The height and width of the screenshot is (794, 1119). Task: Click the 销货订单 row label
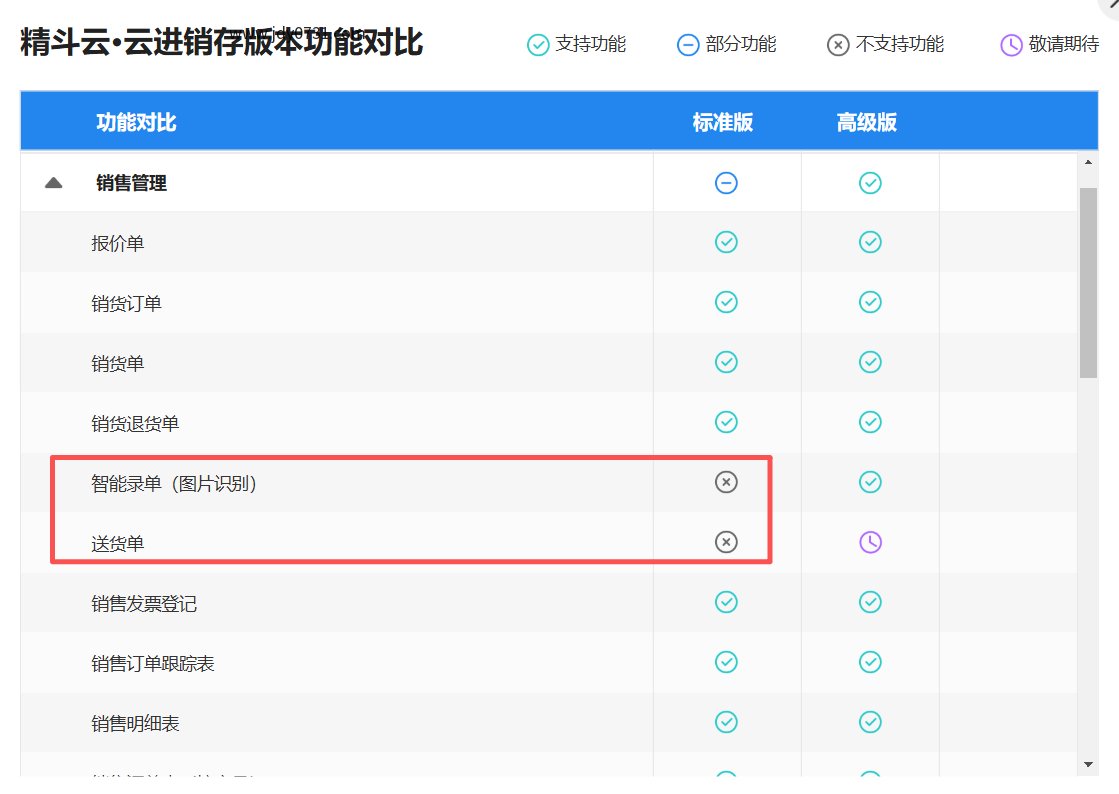[127, 303]
